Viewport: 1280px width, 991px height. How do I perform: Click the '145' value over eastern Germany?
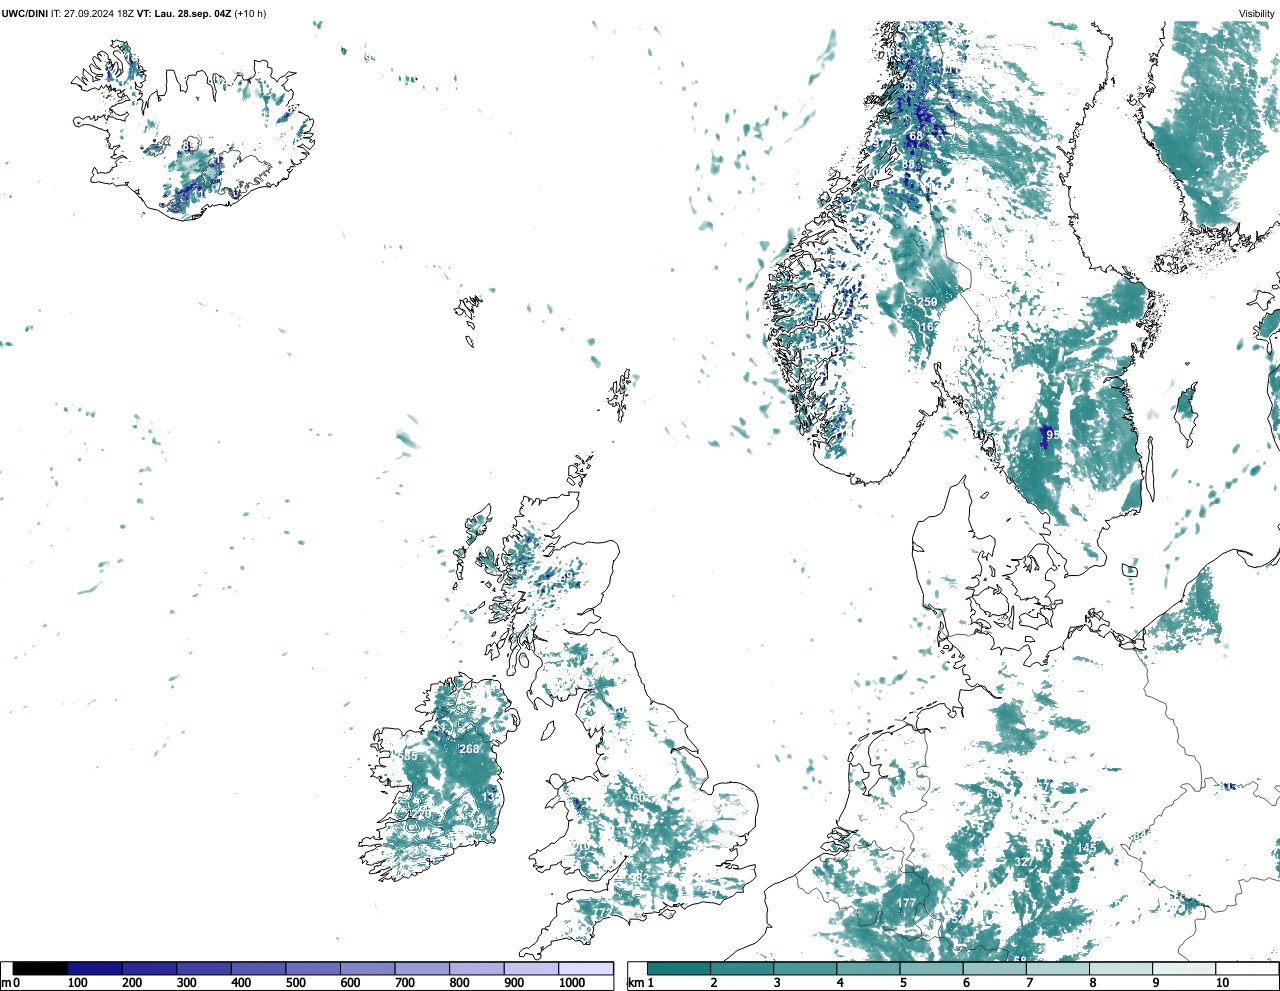(x=1087, y=848)
